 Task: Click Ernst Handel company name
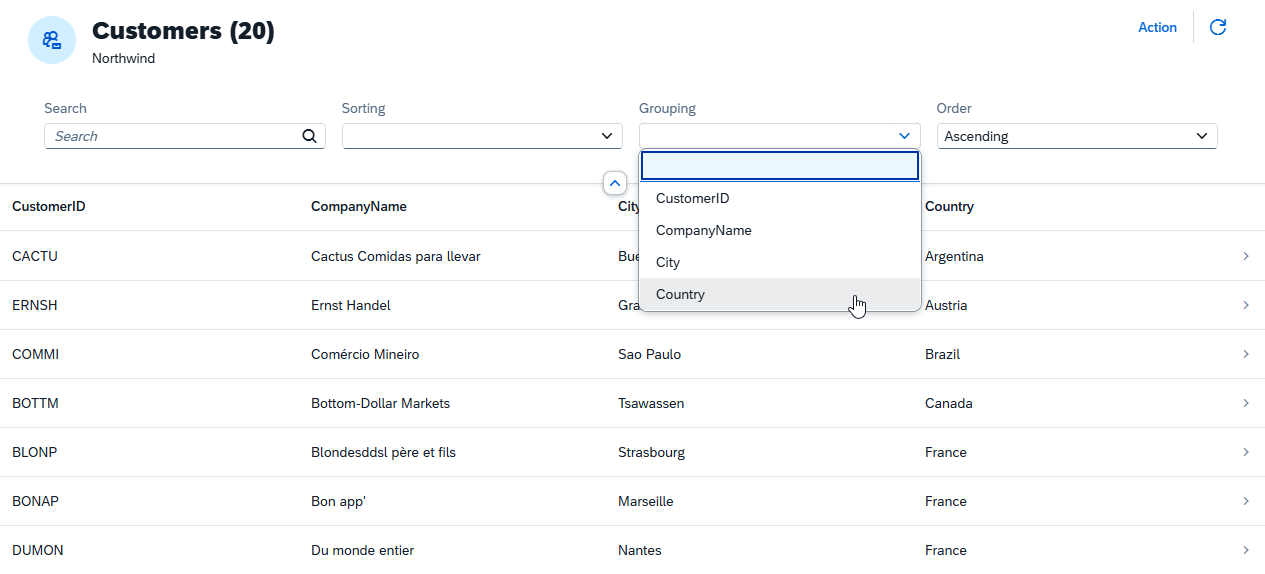351,305
